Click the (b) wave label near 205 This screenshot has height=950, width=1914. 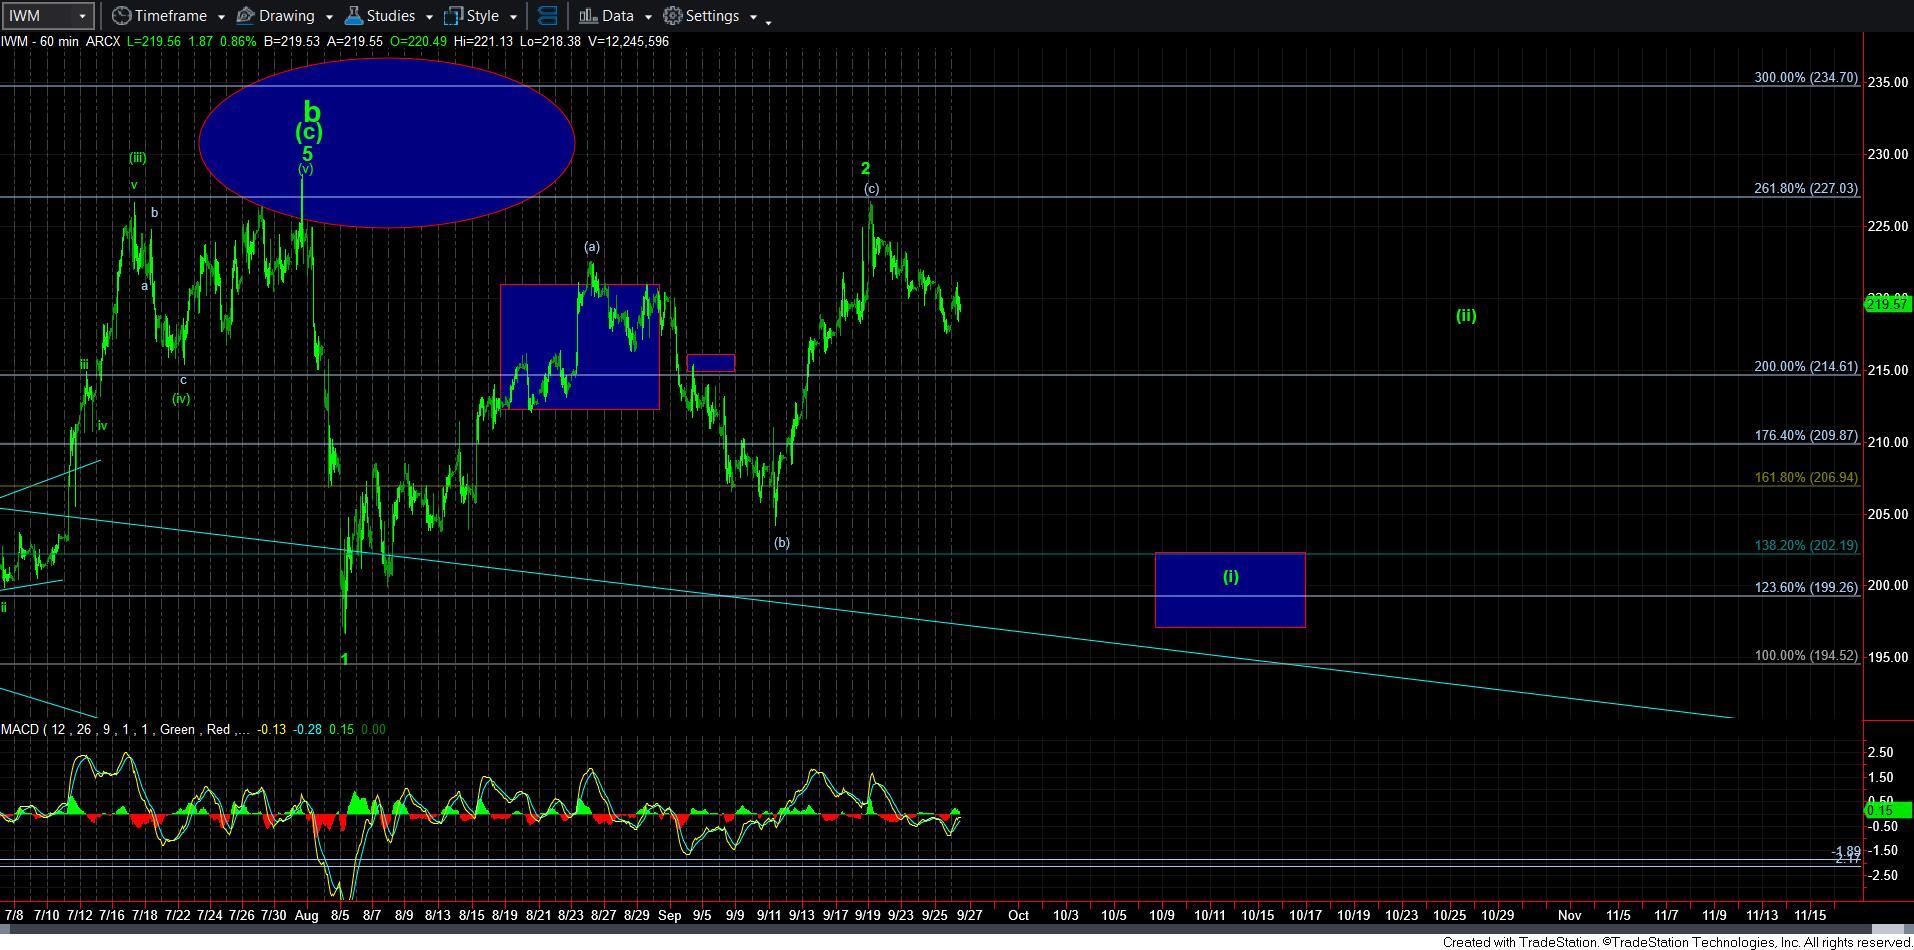tap(782, 543)
